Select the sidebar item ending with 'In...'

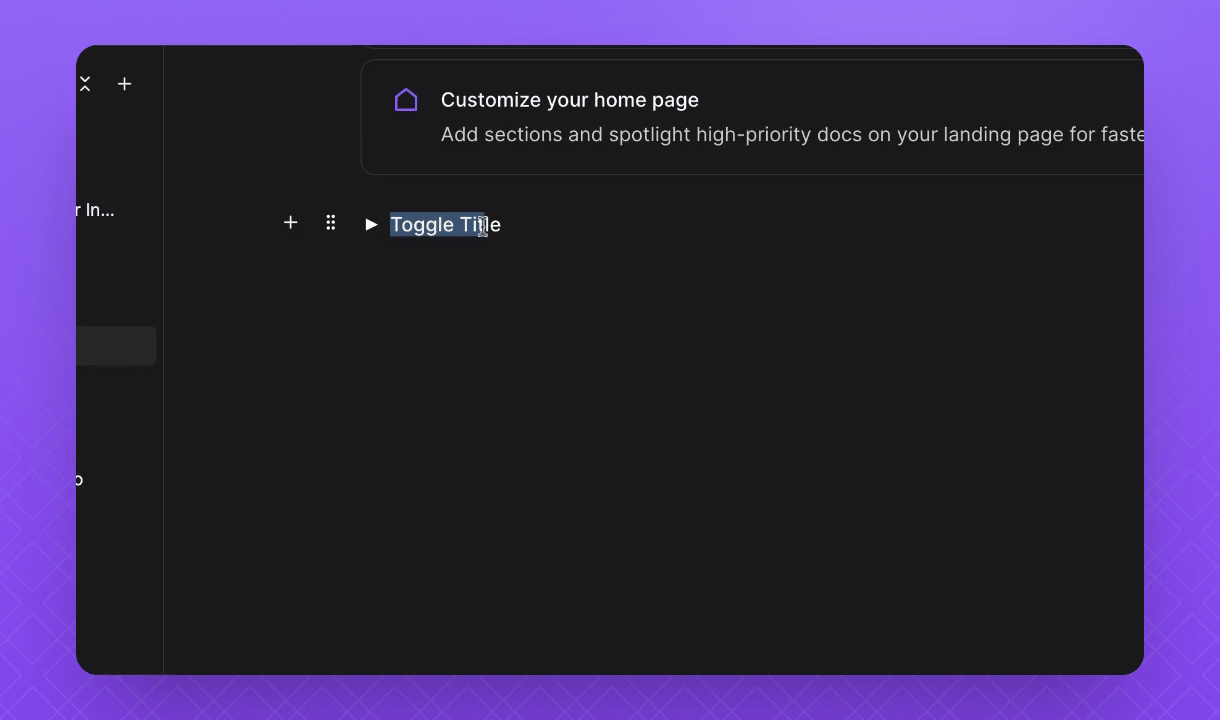tap(98, 210)
